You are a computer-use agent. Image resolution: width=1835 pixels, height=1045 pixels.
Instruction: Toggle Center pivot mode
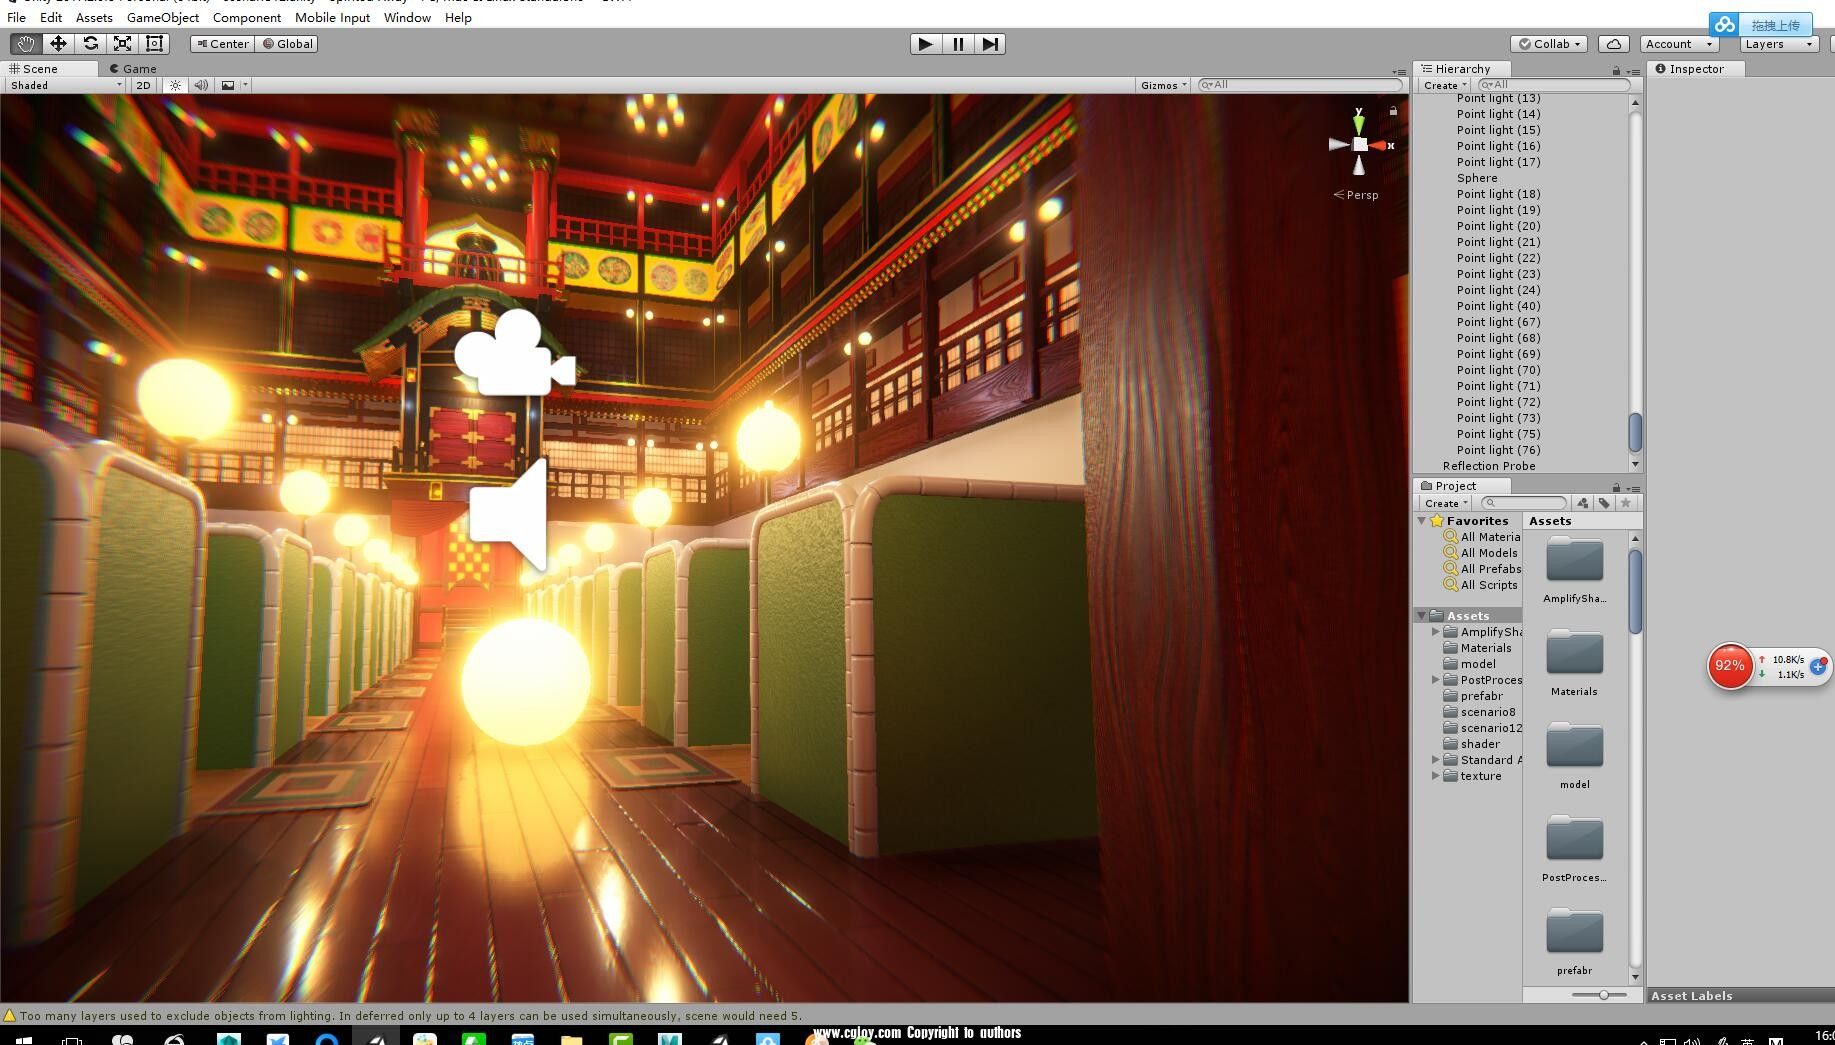[221, 43]
